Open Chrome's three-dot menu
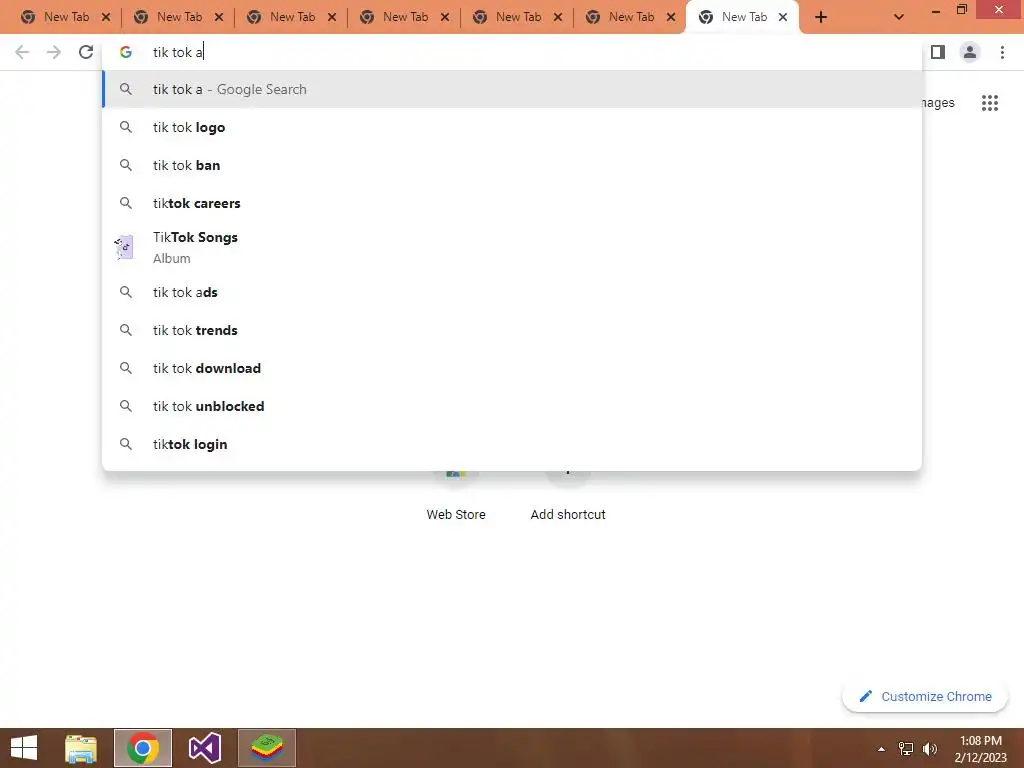The height and width of the screenshot is (768, 1024). pyautogui.click(x=1002, y=52)
